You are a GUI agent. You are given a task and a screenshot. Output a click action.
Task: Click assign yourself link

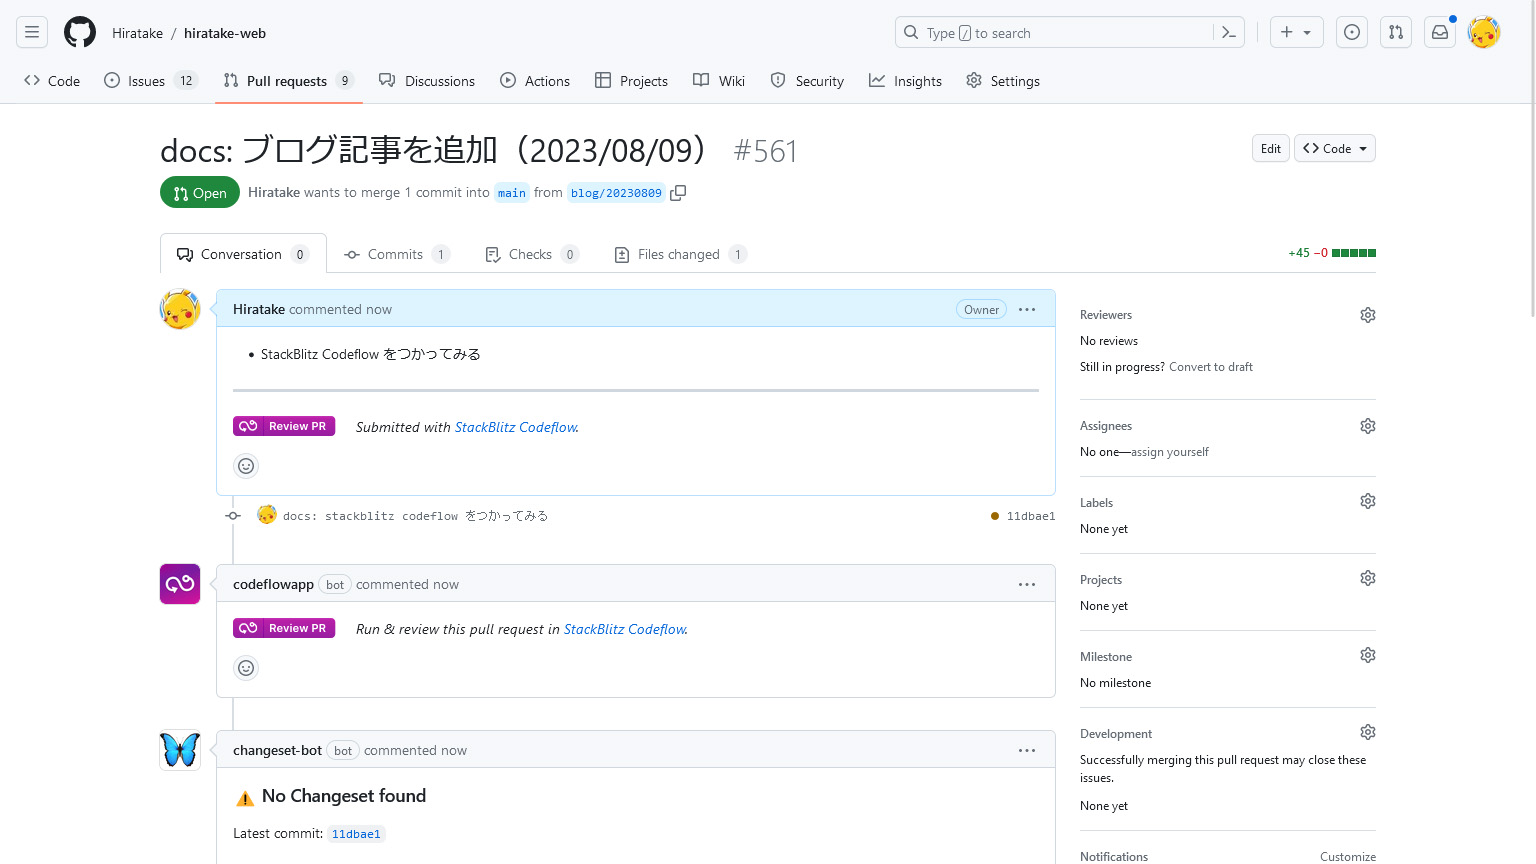pos(1170,452)
